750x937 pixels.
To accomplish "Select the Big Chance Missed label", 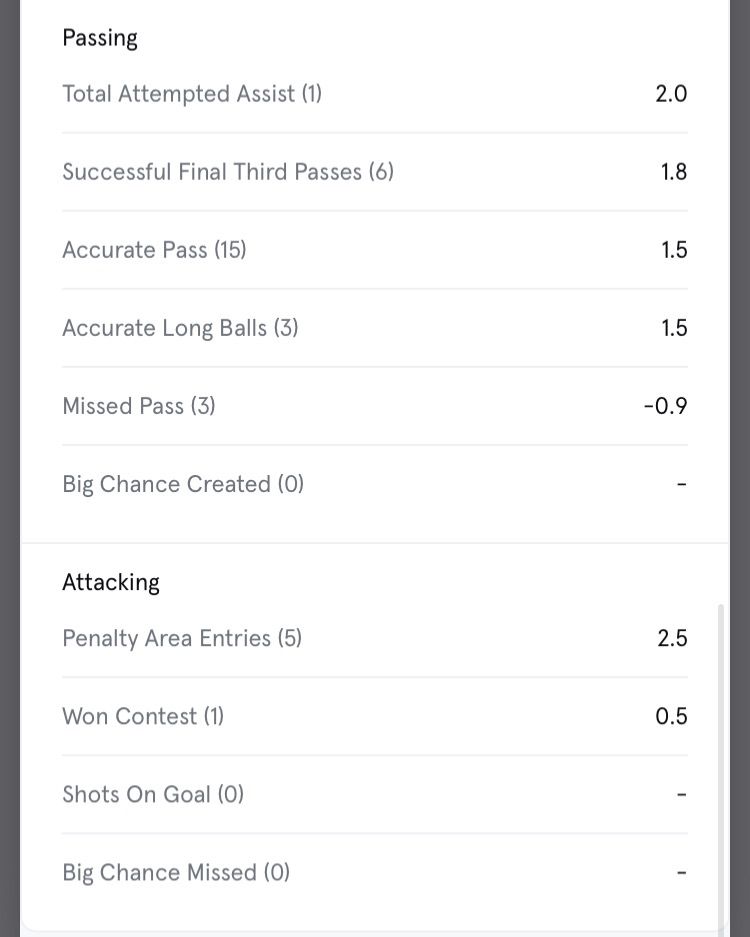I will 176,872.
